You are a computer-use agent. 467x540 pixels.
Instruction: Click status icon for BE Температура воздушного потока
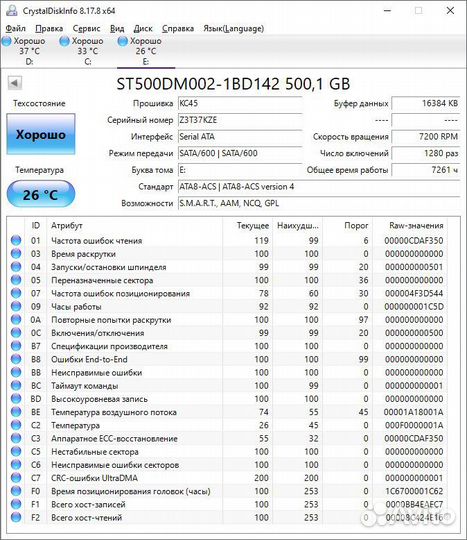16,412
